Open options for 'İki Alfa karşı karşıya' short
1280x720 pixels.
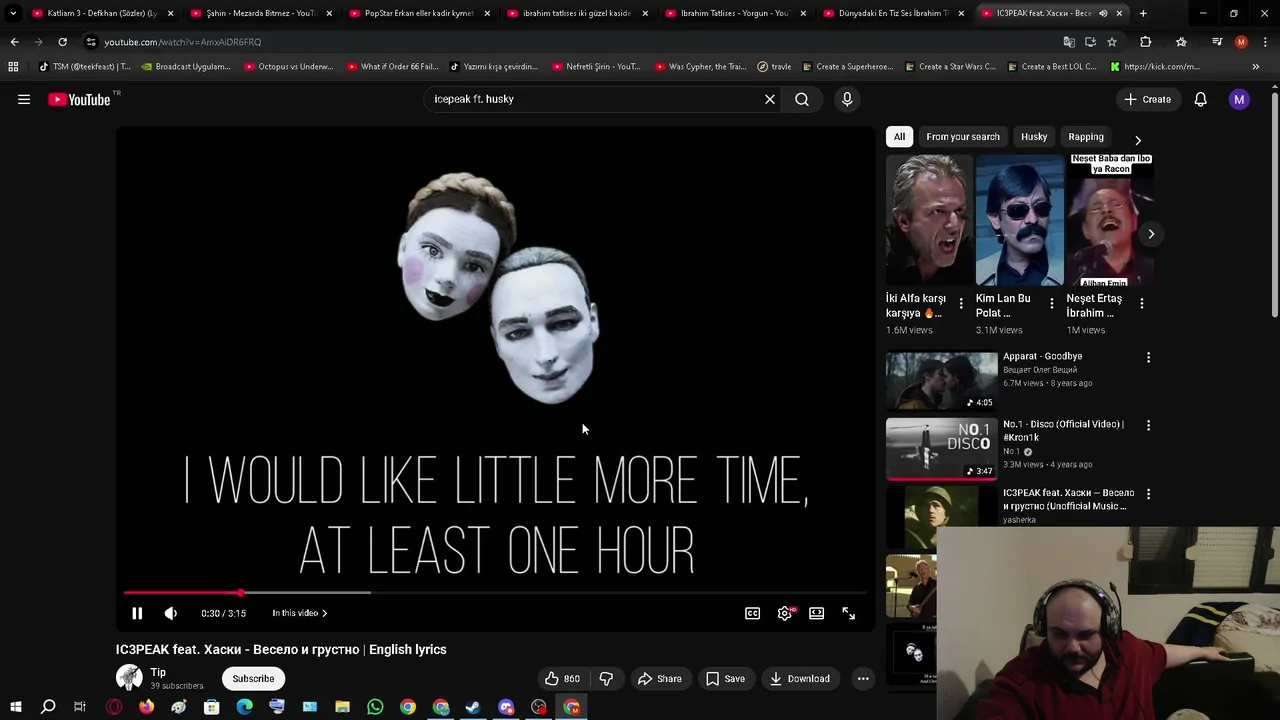961,303
